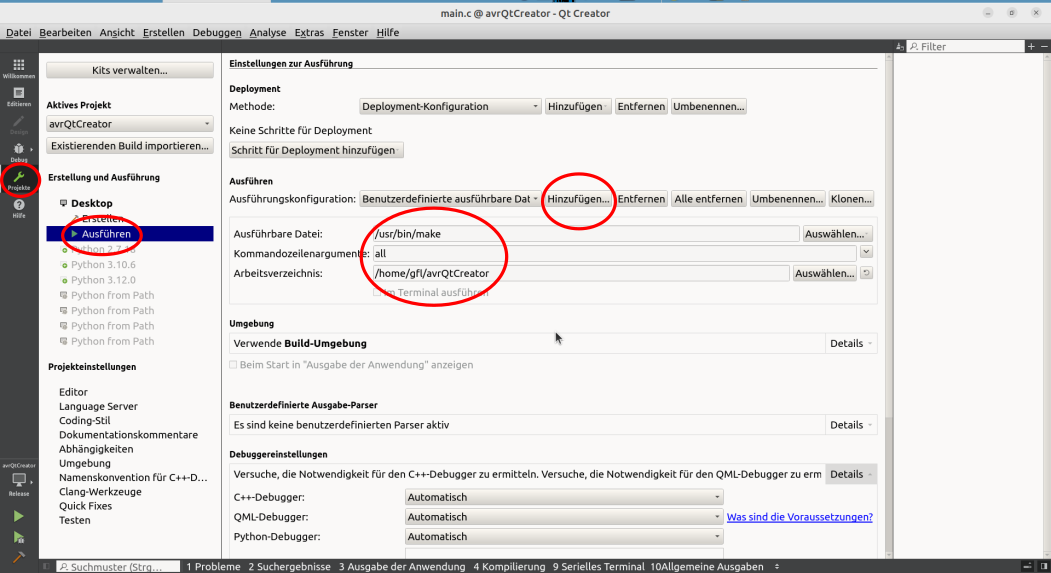Open the Debuggen menu
This screenshot has height=573, width=1051.
[217, 32]
